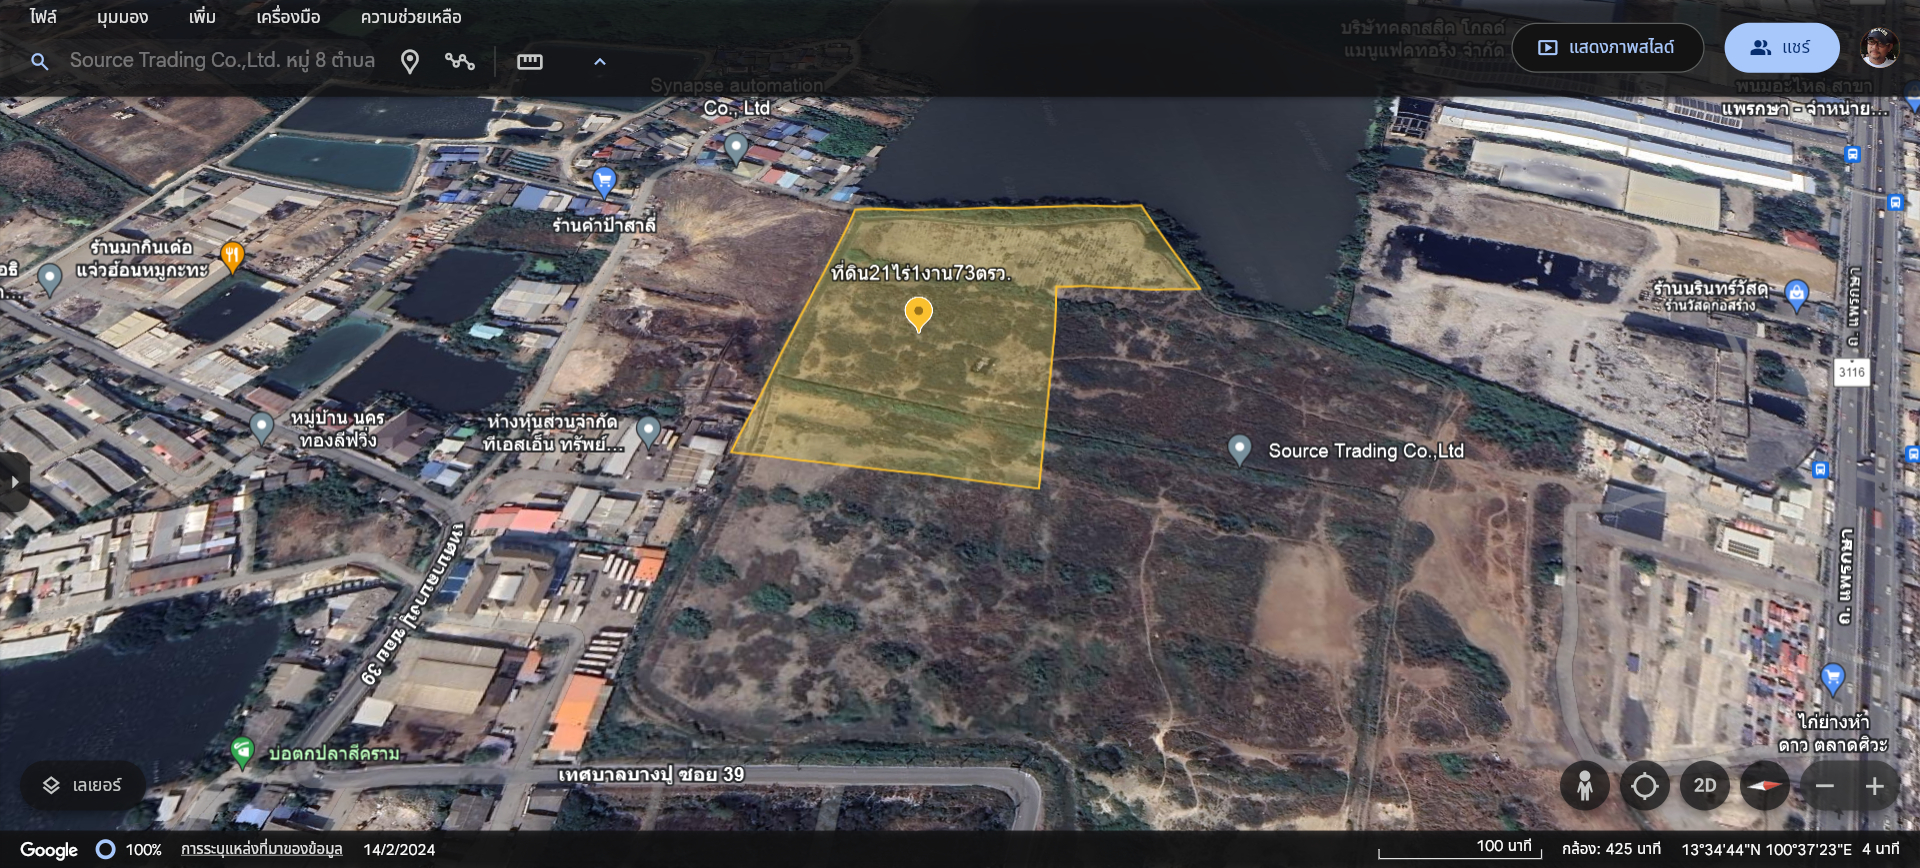Open the ไฟล์ menu

[43, 17]
